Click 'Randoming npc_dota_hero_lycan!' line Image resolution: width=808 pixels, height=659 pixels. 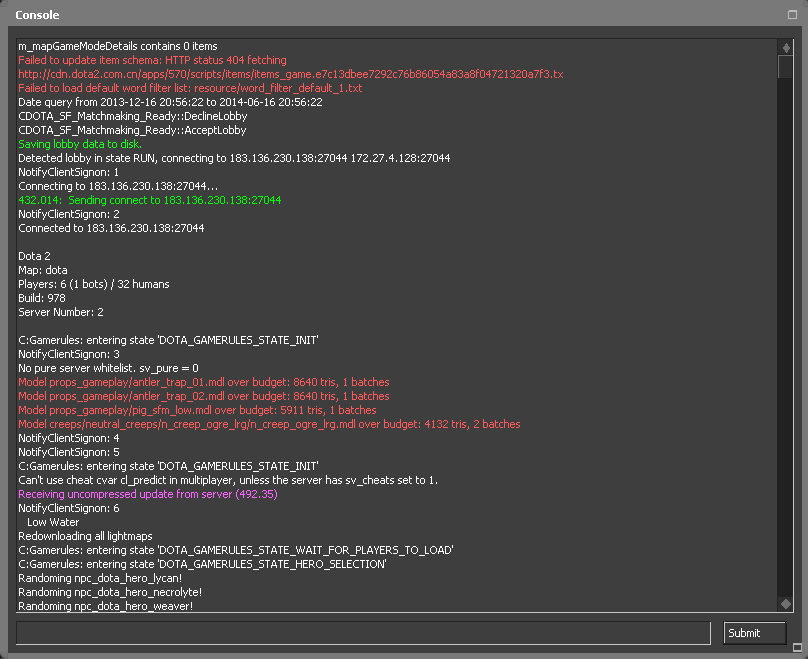100,578
